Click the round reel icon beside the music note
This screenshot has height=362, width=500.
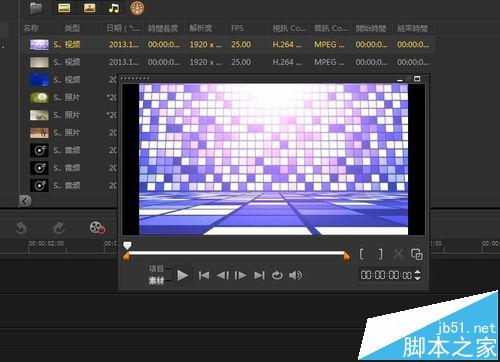137,8
